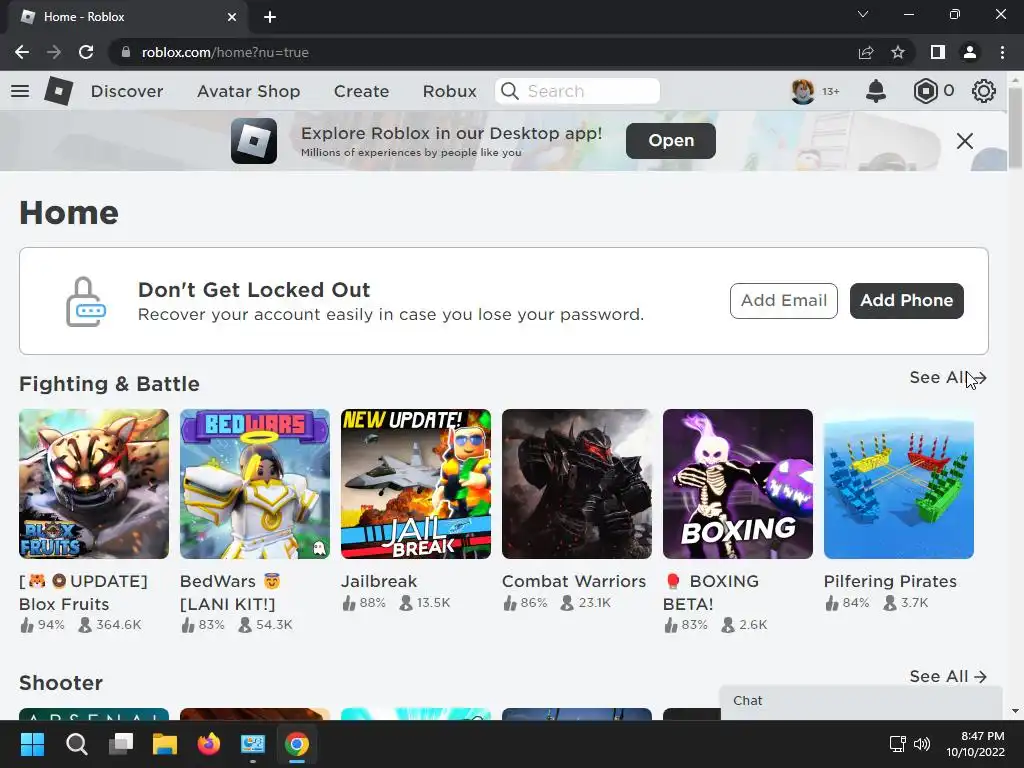Launch Firefox from taskbar
The height and width of the screenshot is (768, 1024).
pyautogui.click(x=209, y=744)
